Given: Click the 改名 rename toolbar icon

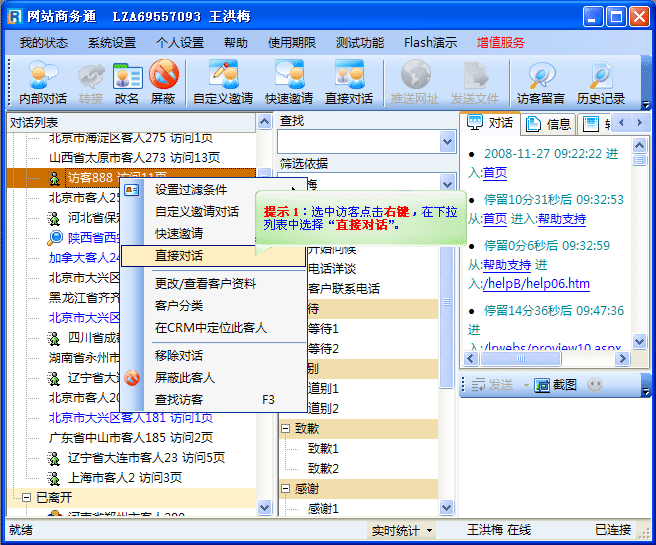Looking at the screenshot, I should 127,81.
